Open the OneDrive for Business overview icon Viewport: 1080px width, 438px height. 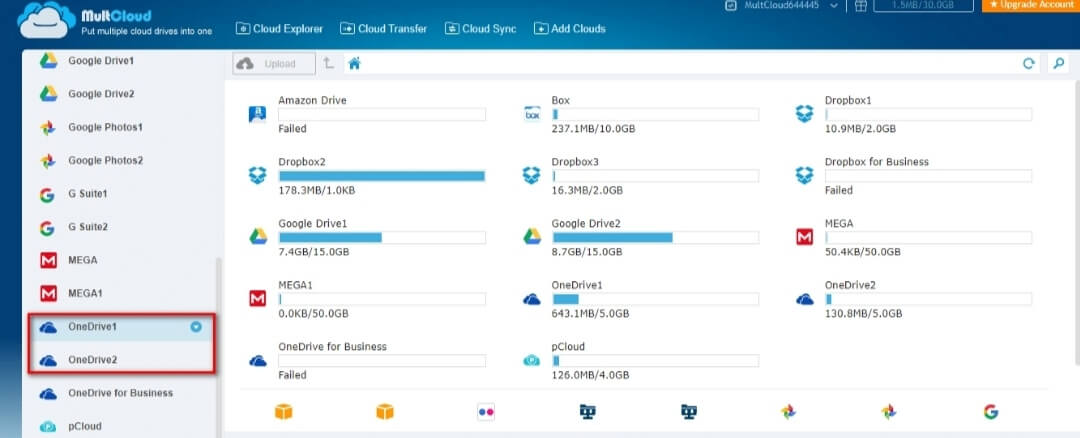point(258,361)
